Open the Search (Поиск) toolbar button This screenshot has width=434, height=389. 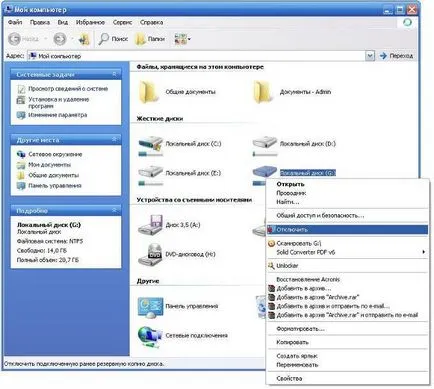(x=113, y=39)
